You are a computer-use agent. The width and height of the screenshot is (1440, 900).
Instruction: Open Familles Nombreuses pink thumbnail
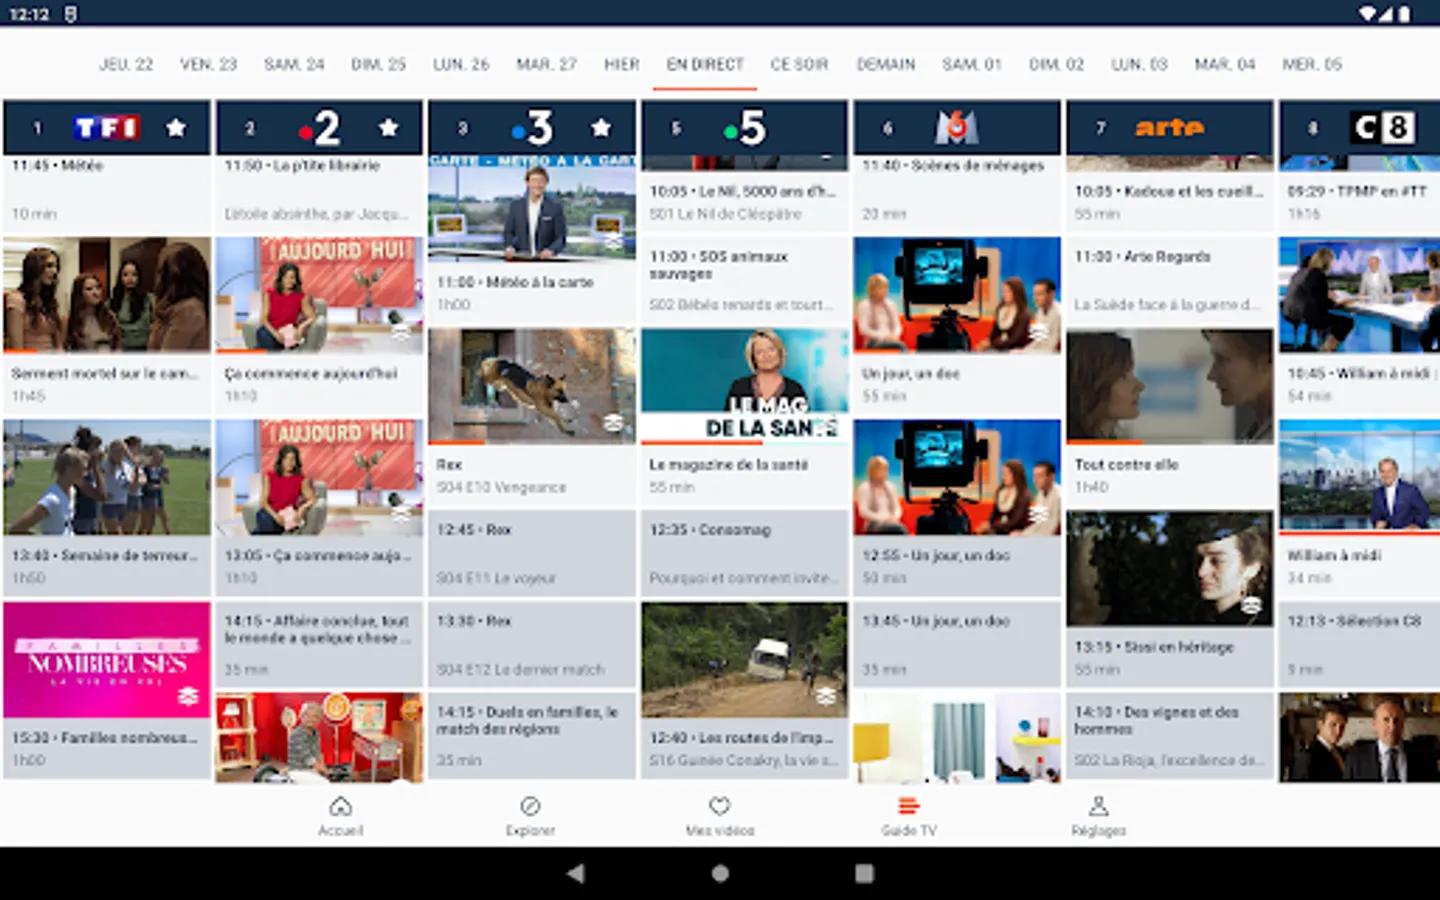107,659
